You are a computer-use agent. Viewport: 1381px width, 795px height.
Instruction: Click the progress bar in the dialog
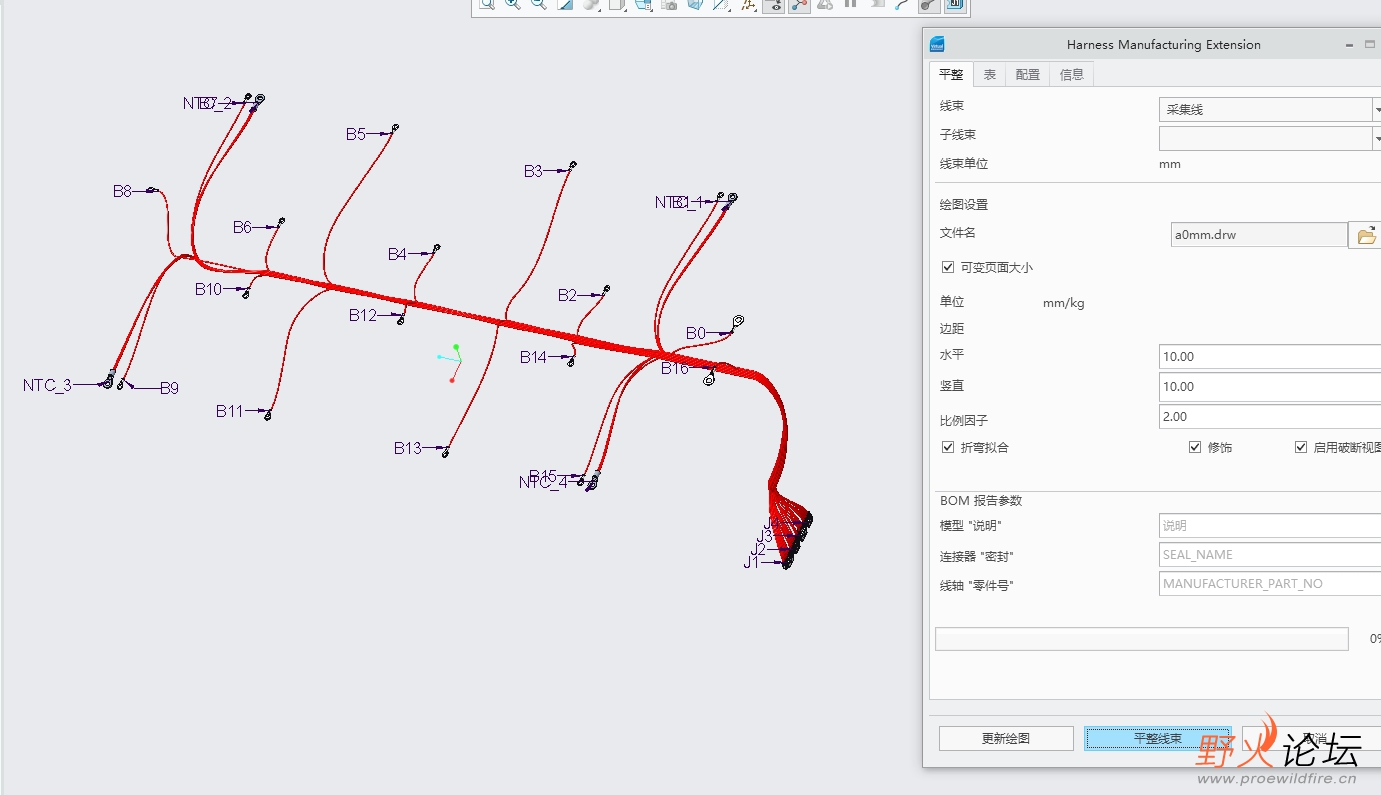pos(1141,638)
